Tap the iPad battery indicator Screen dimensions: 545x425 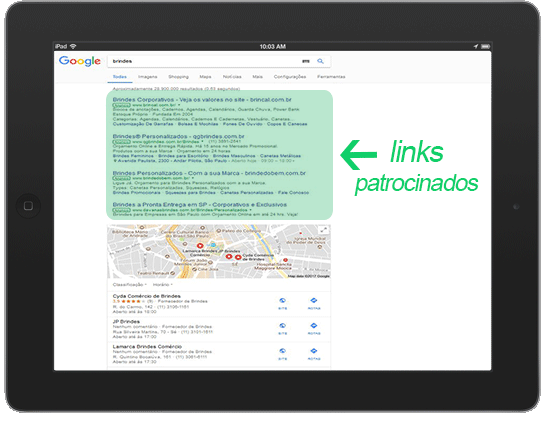pyautogui.click(x=486, y=46)
